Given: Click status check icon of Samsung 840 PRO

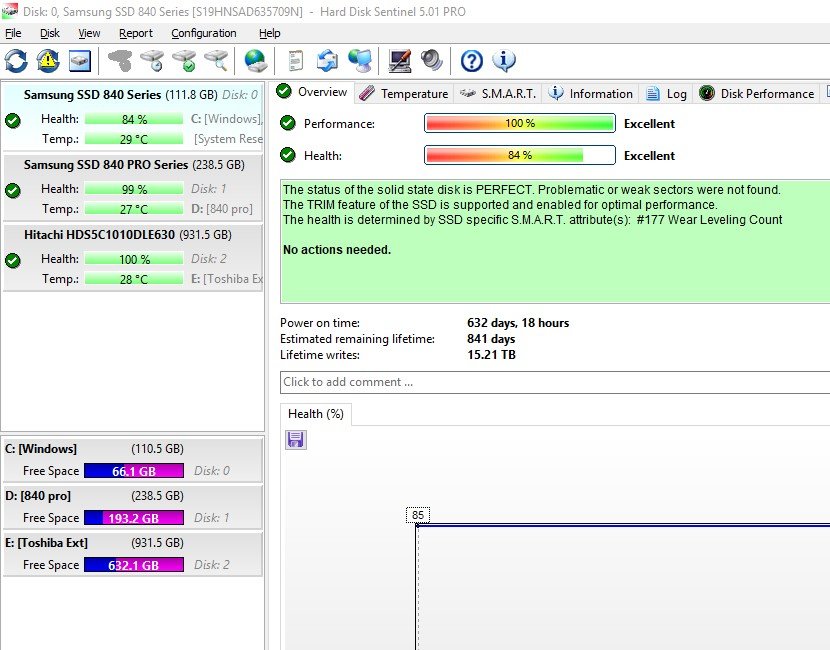Looking at the screenshot, I should [x=13, y=191].
